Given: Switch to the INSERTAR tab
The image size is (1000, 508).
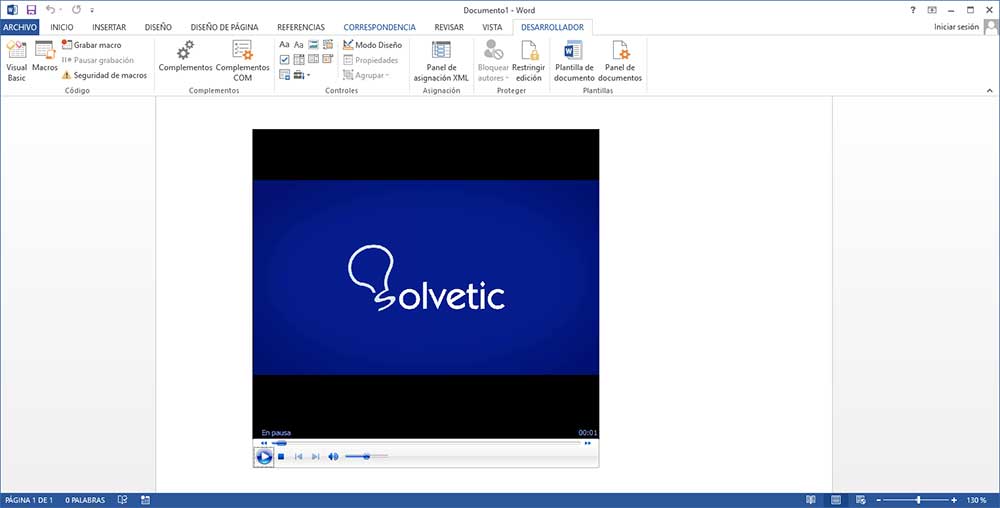Looking at the screenshot, I should 109,27.
